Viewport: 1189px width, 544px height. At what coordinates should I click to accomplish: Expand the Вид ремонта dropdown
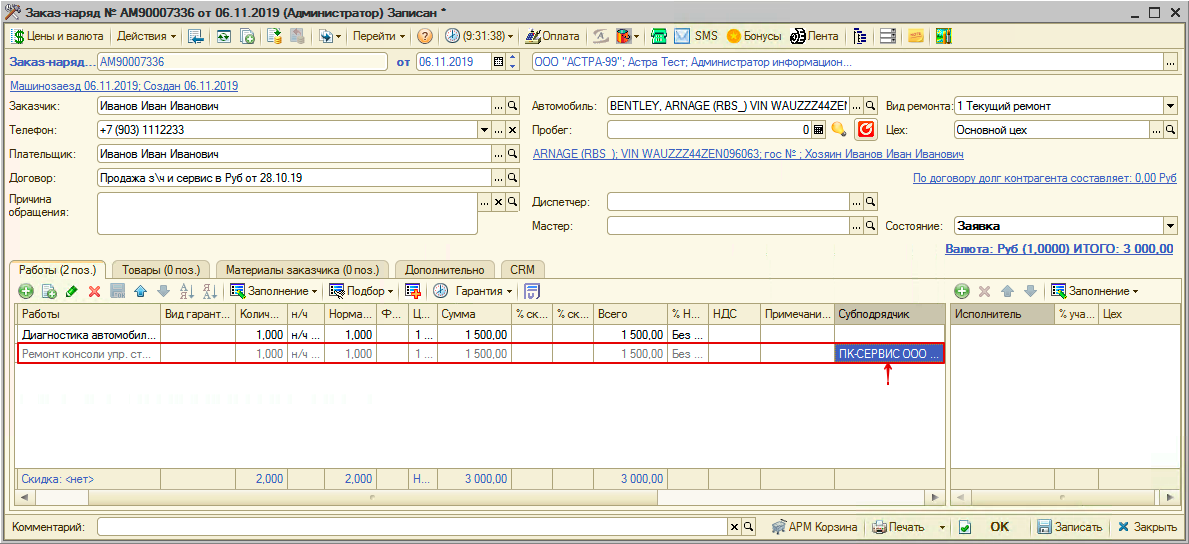tap(1169, 106)
